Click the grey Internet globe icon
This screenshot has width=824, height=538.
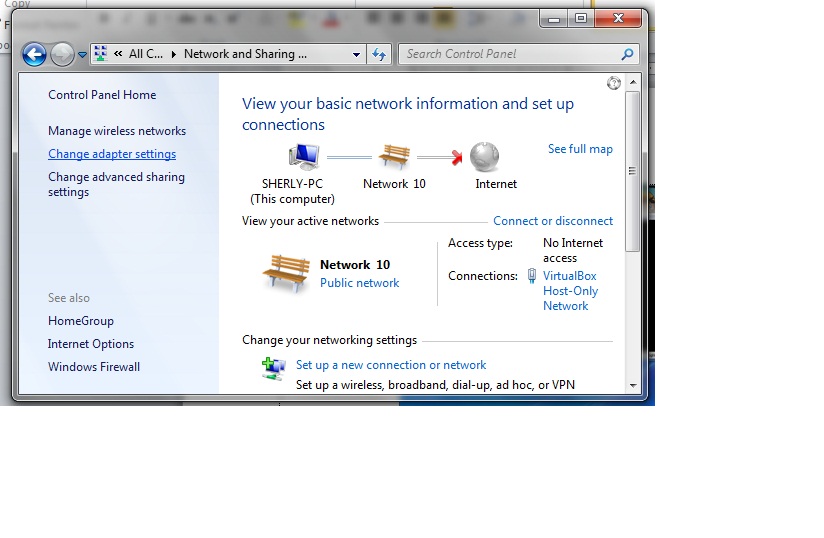[484, 157]
